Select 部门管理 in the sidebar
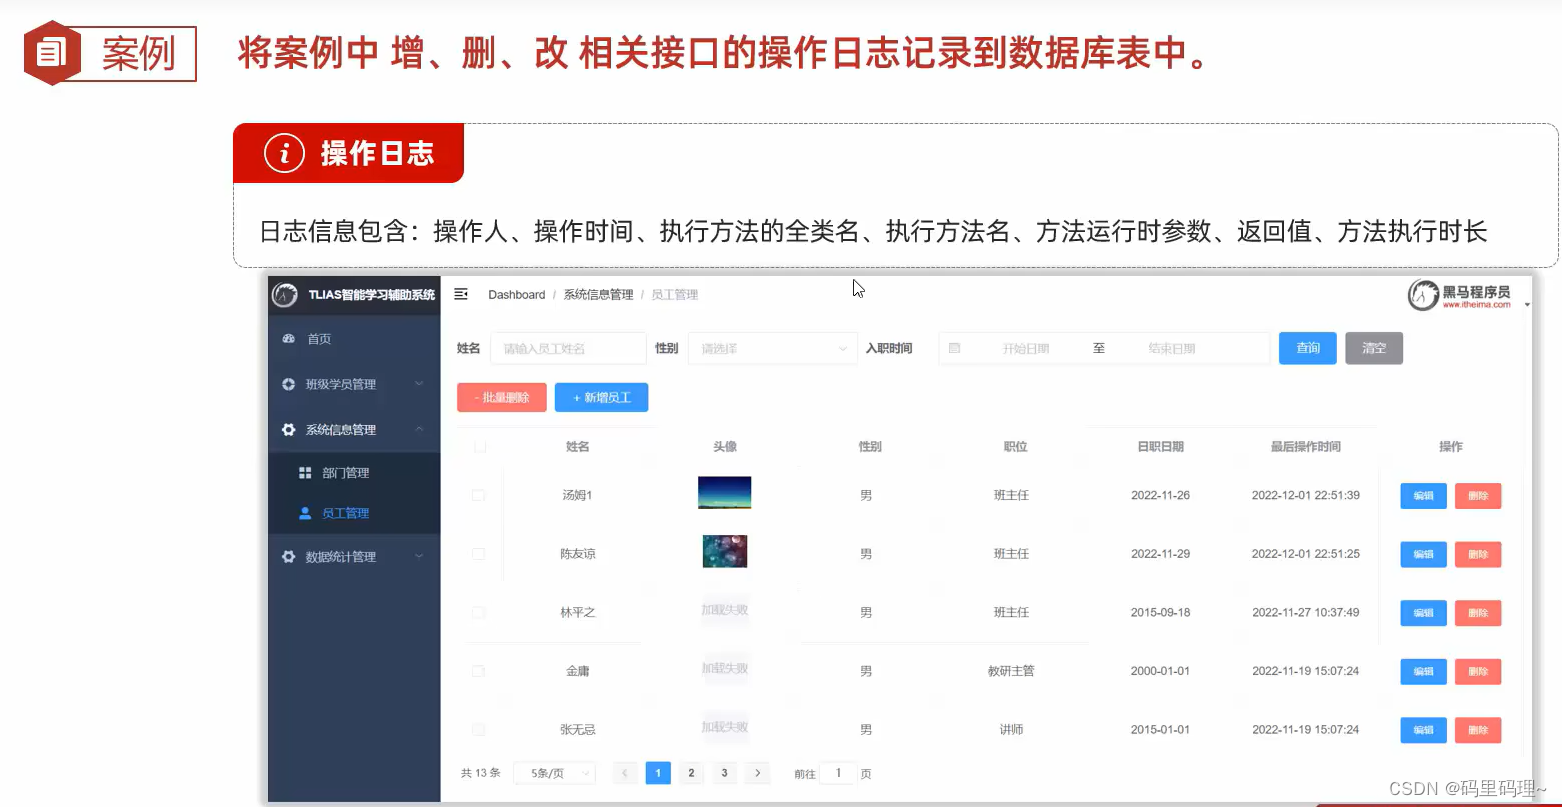This screenshot has height=807, width=1562. pos(354,473)
